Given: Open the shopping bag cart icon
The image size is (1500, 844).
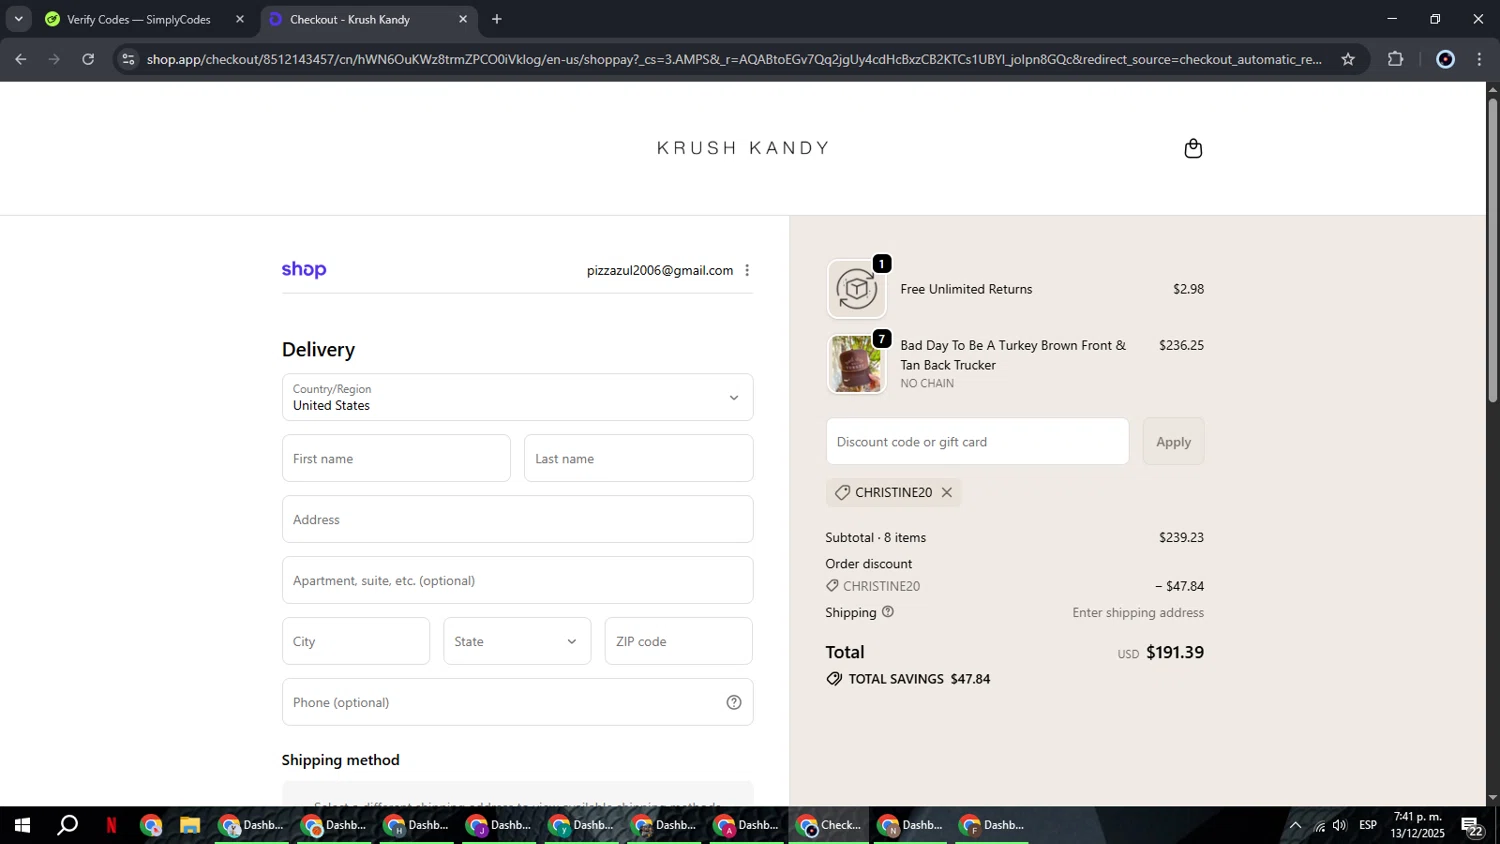Looking at the screenshot, I should tap(1193, 149).
